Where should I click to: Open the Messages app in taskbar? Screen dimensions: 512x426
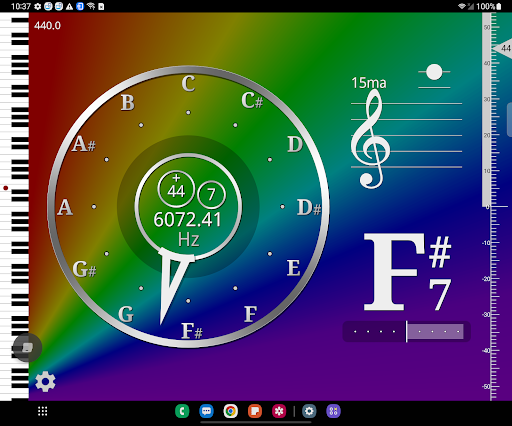[206, 411]
